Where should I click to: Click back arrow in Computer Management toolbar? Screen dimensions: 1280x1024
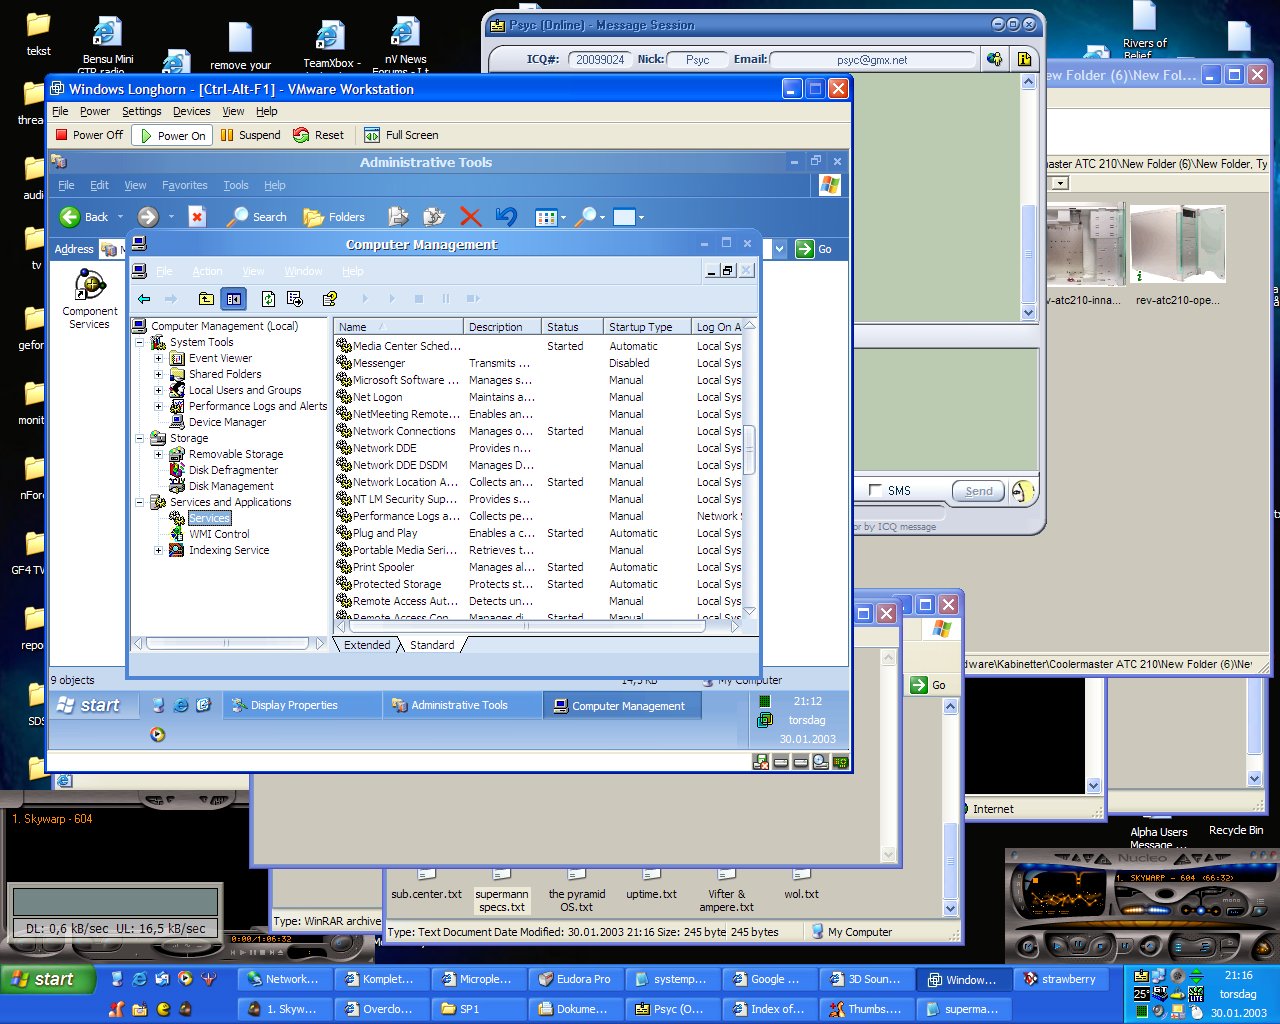(x=145, y=299)
